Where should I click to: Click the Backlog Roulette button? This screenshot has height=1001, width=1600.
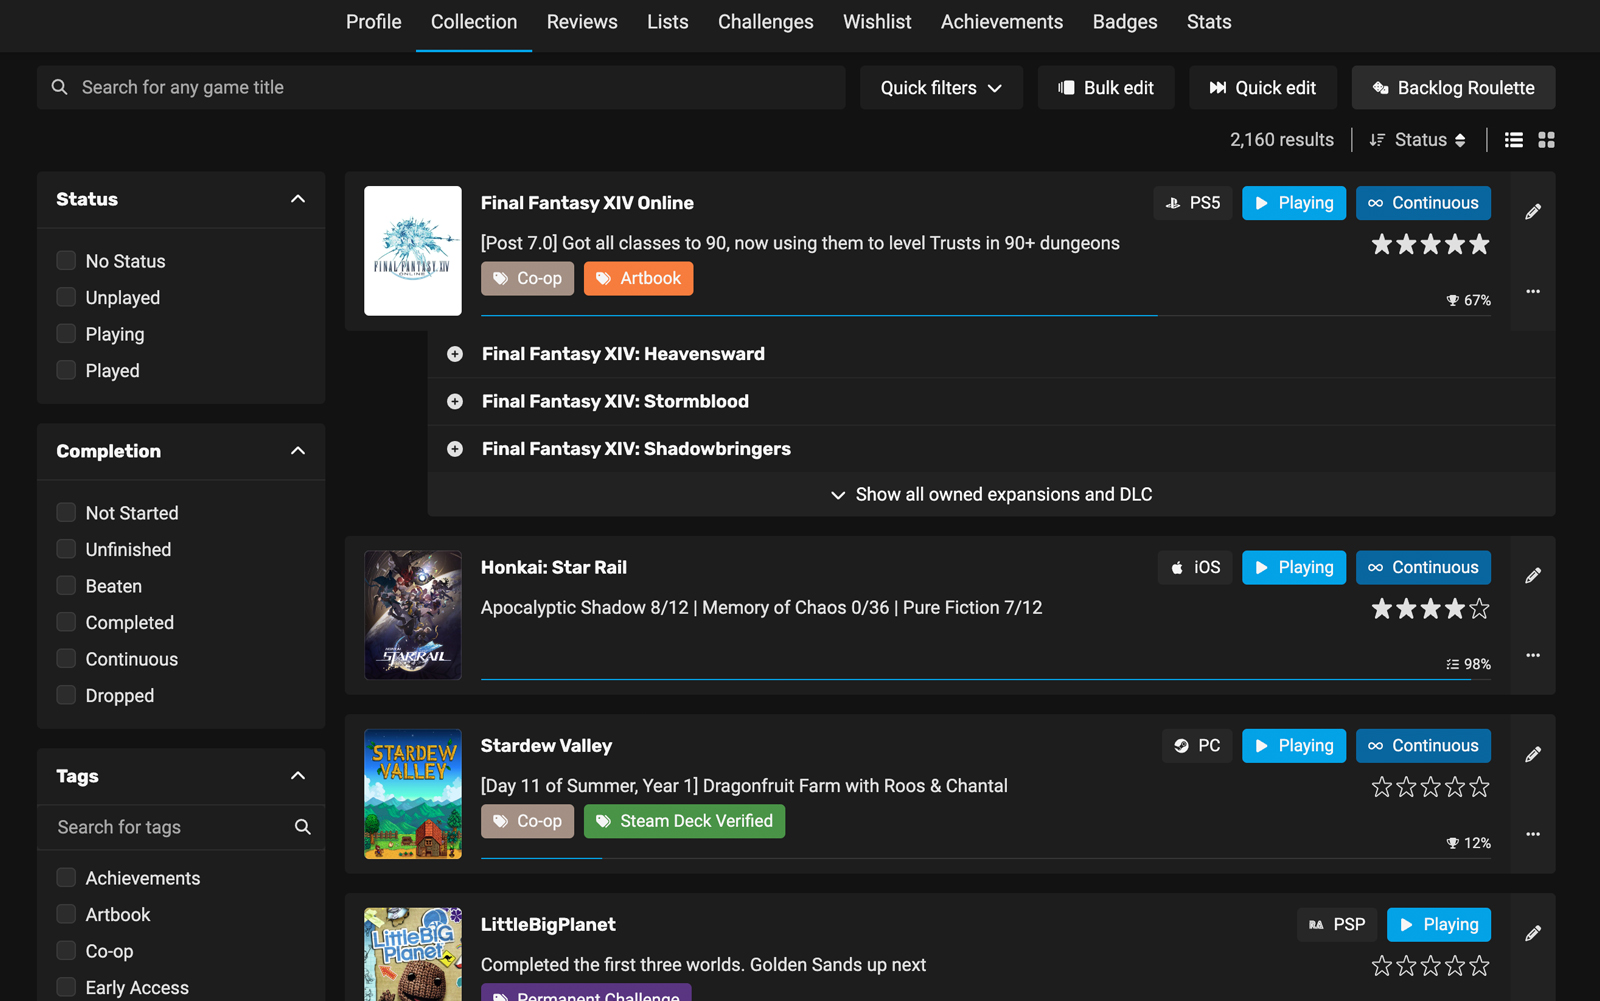pyautogui.click(x=1453, y=87)
